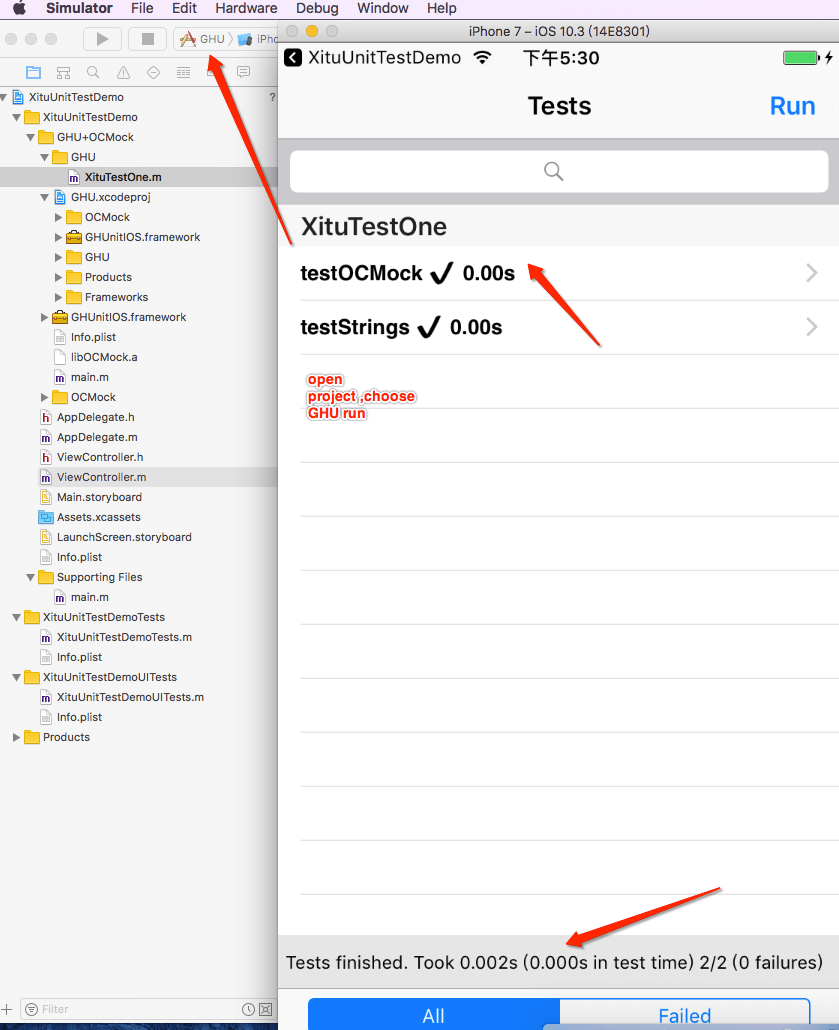This screenshot has height=1030, width=839.
Task: Open the Hardware menu
Action: (246, 9)
